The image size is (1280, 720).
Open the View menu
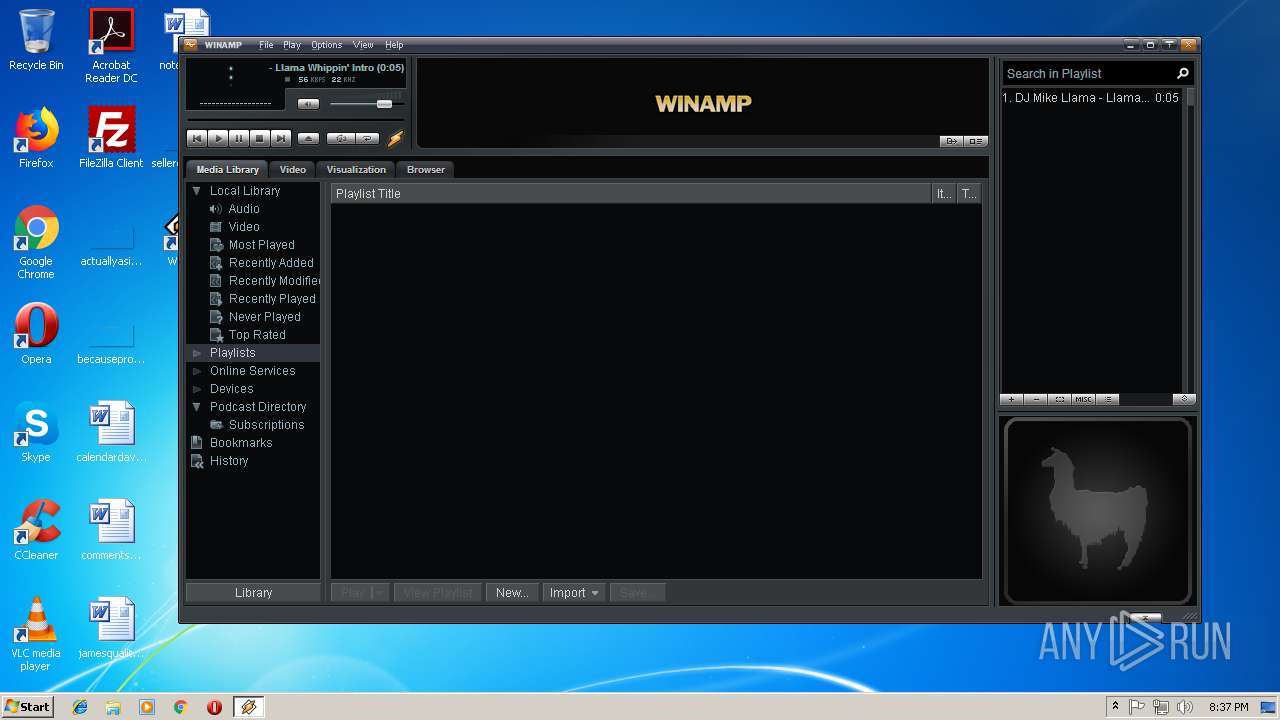pos(363,45)
